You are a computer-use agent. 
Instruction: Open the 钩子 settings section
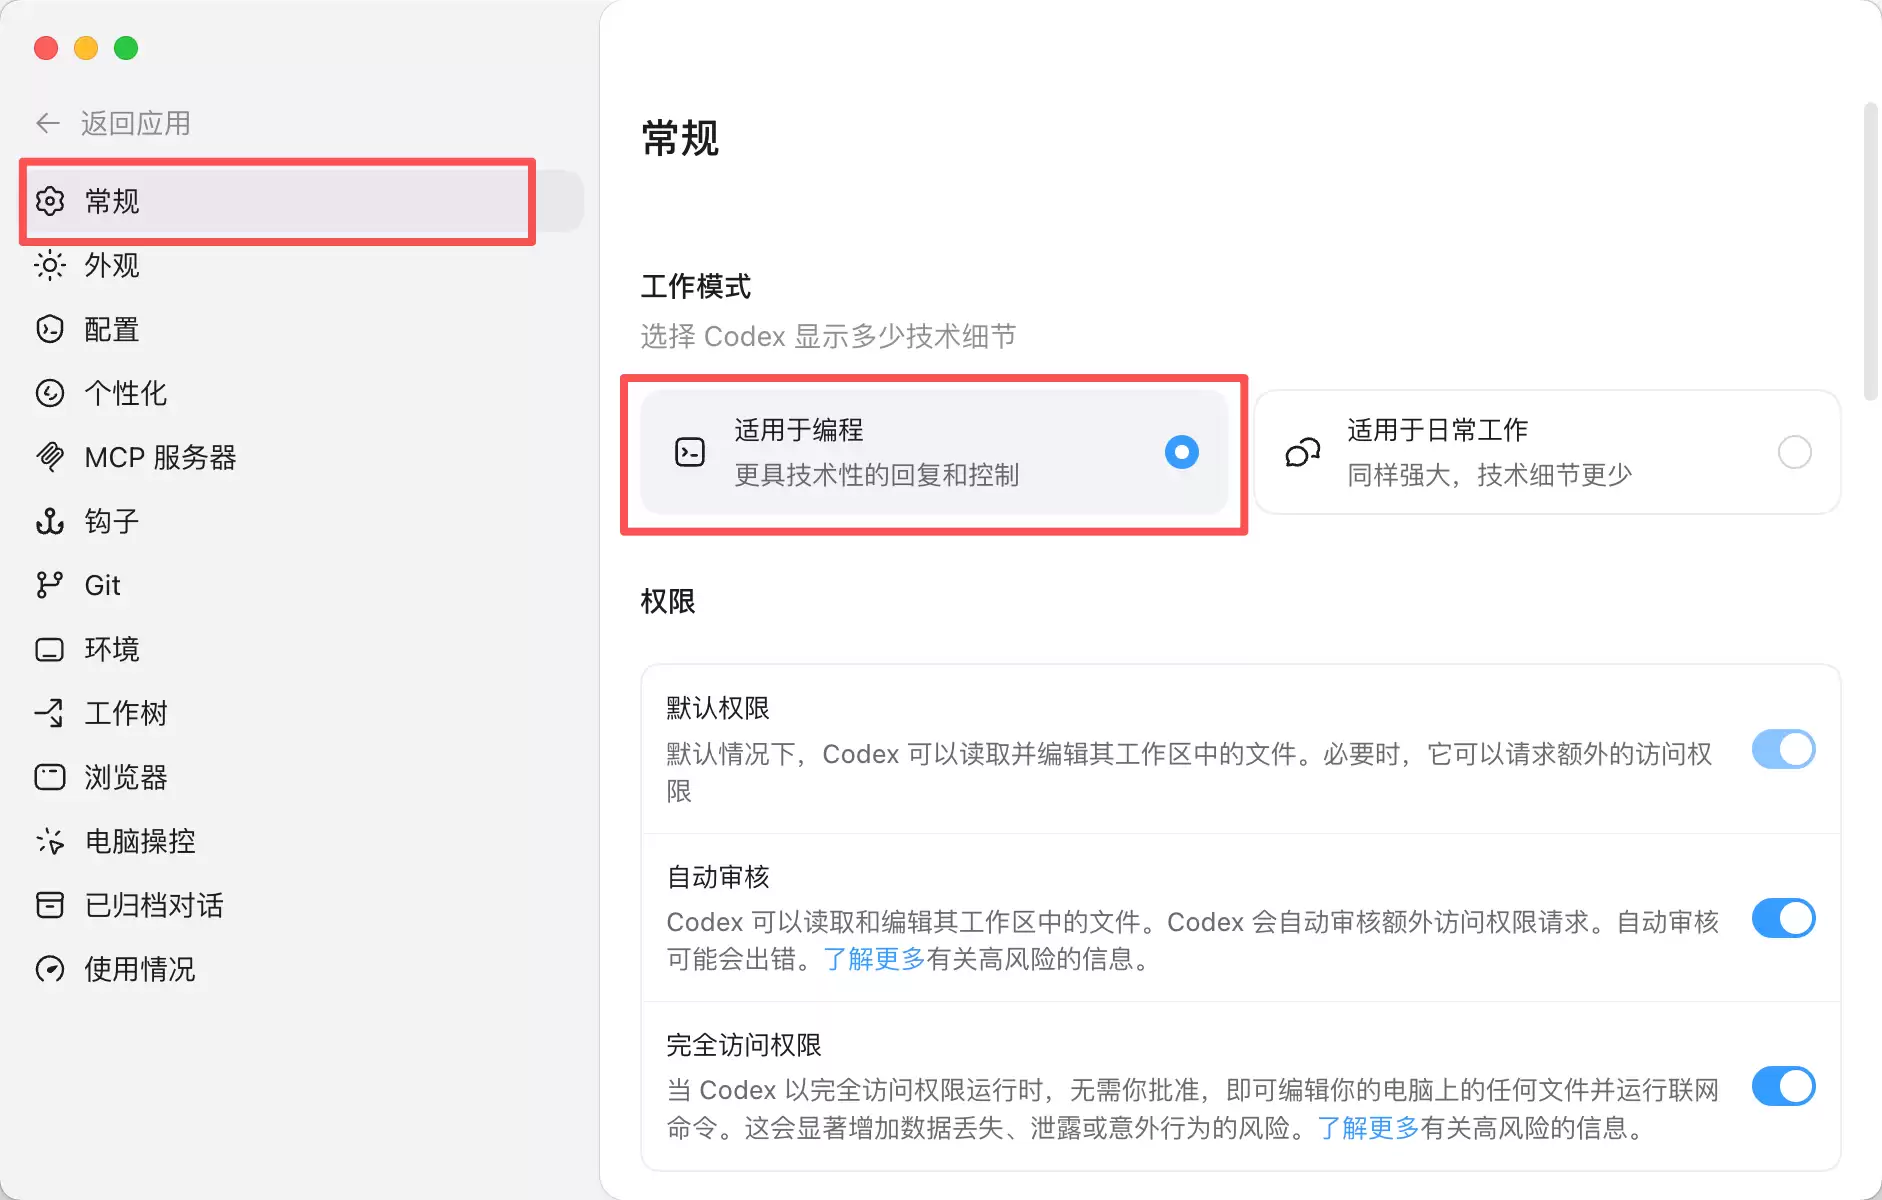(x=300, y=521)
